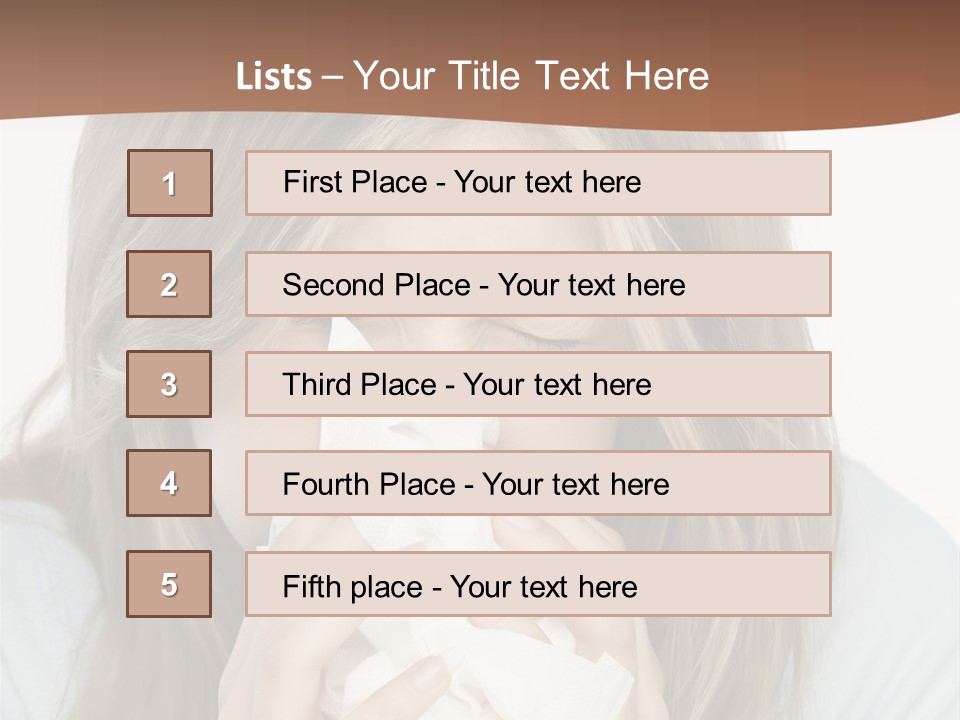
Task: Click the number 1 box
Action: (x=169, y=183)
